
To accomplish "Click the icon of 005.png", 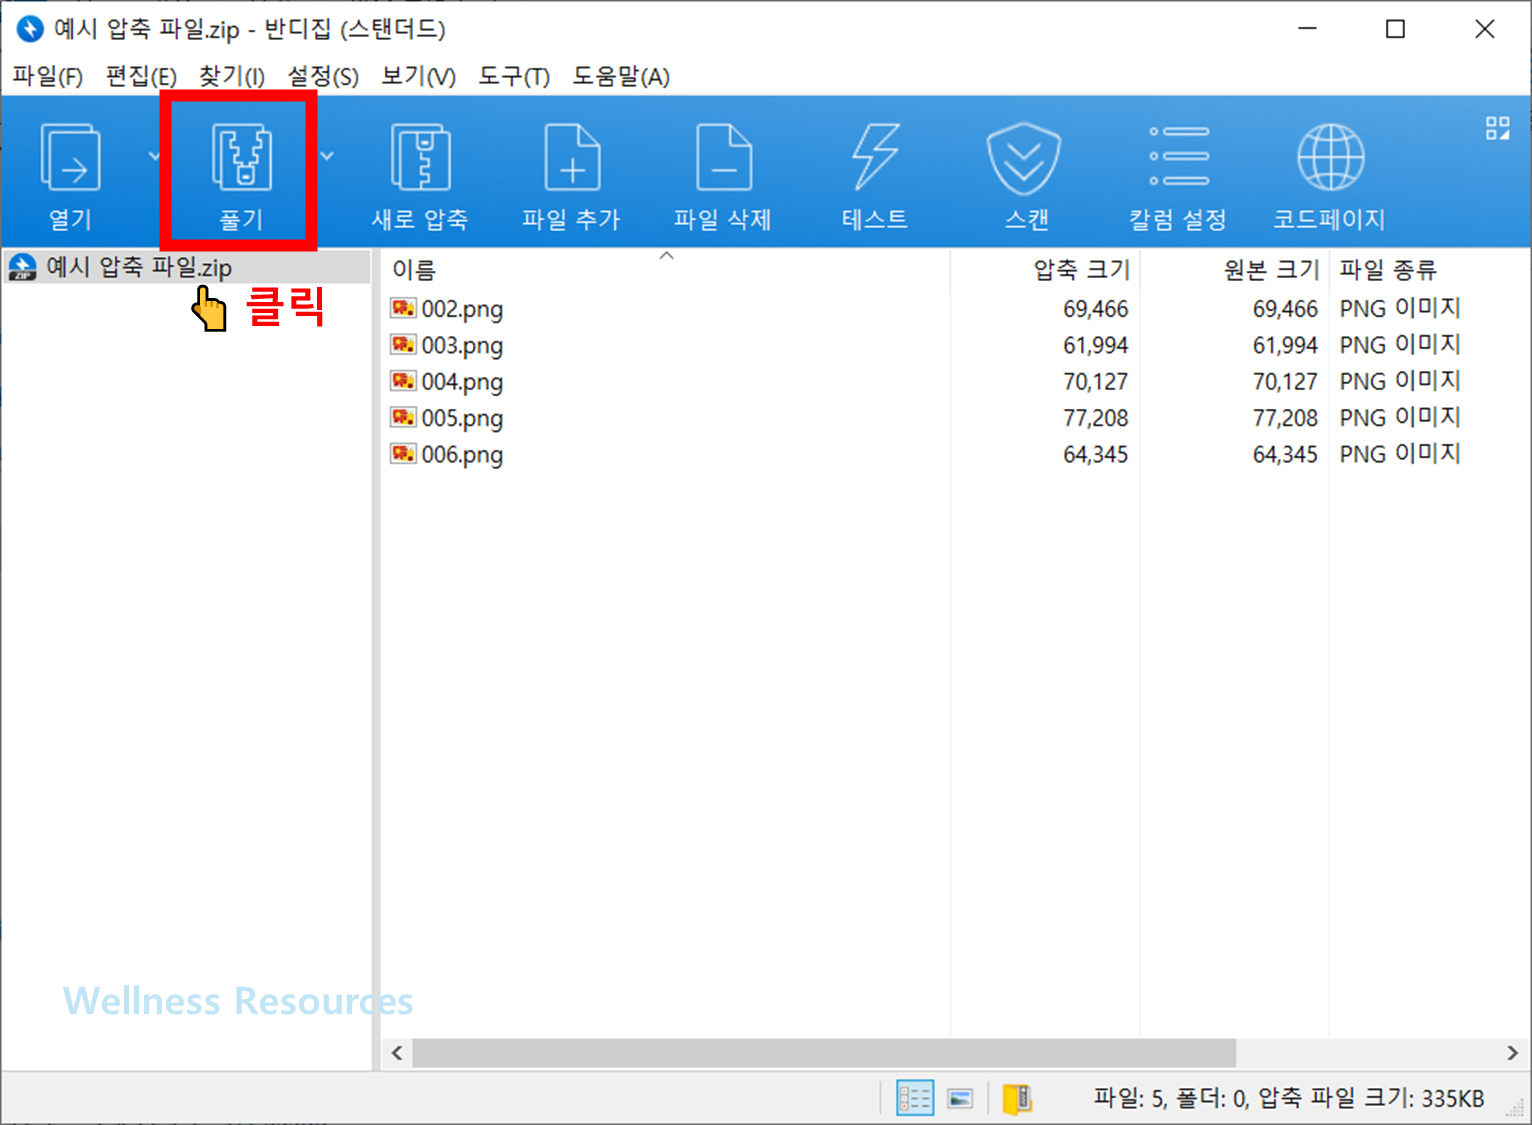I will [403, 417].
